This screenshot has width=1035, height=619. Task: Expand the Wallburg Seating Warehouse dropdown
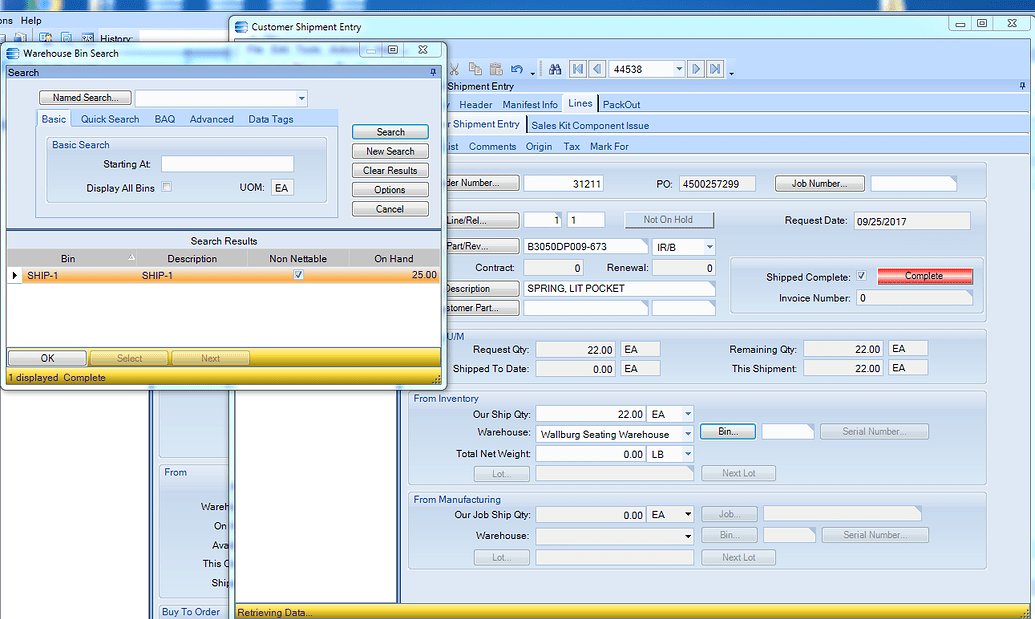tap(689, 434)
